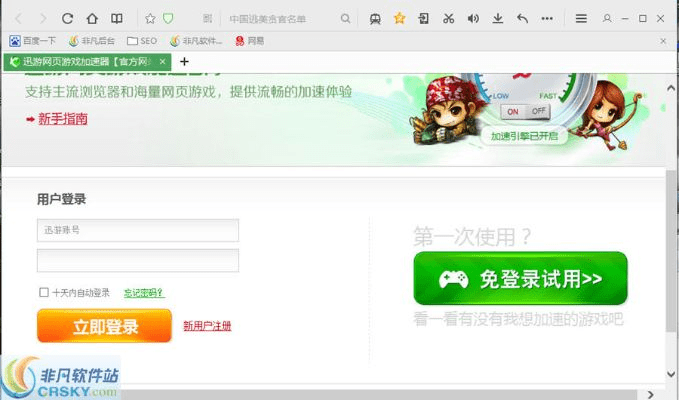
Task: Click the scissors screenshot tool icon
Action: point(448,18)
